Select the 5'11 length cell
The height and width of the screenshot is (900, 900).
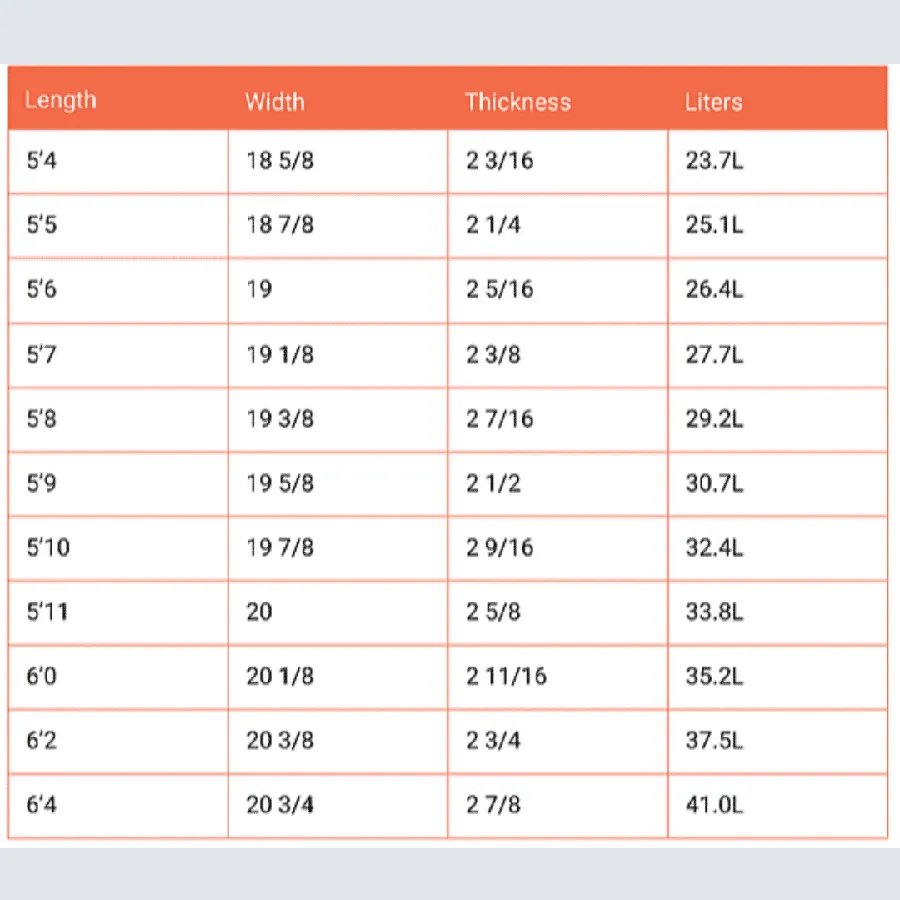click(x=118, y=612)
